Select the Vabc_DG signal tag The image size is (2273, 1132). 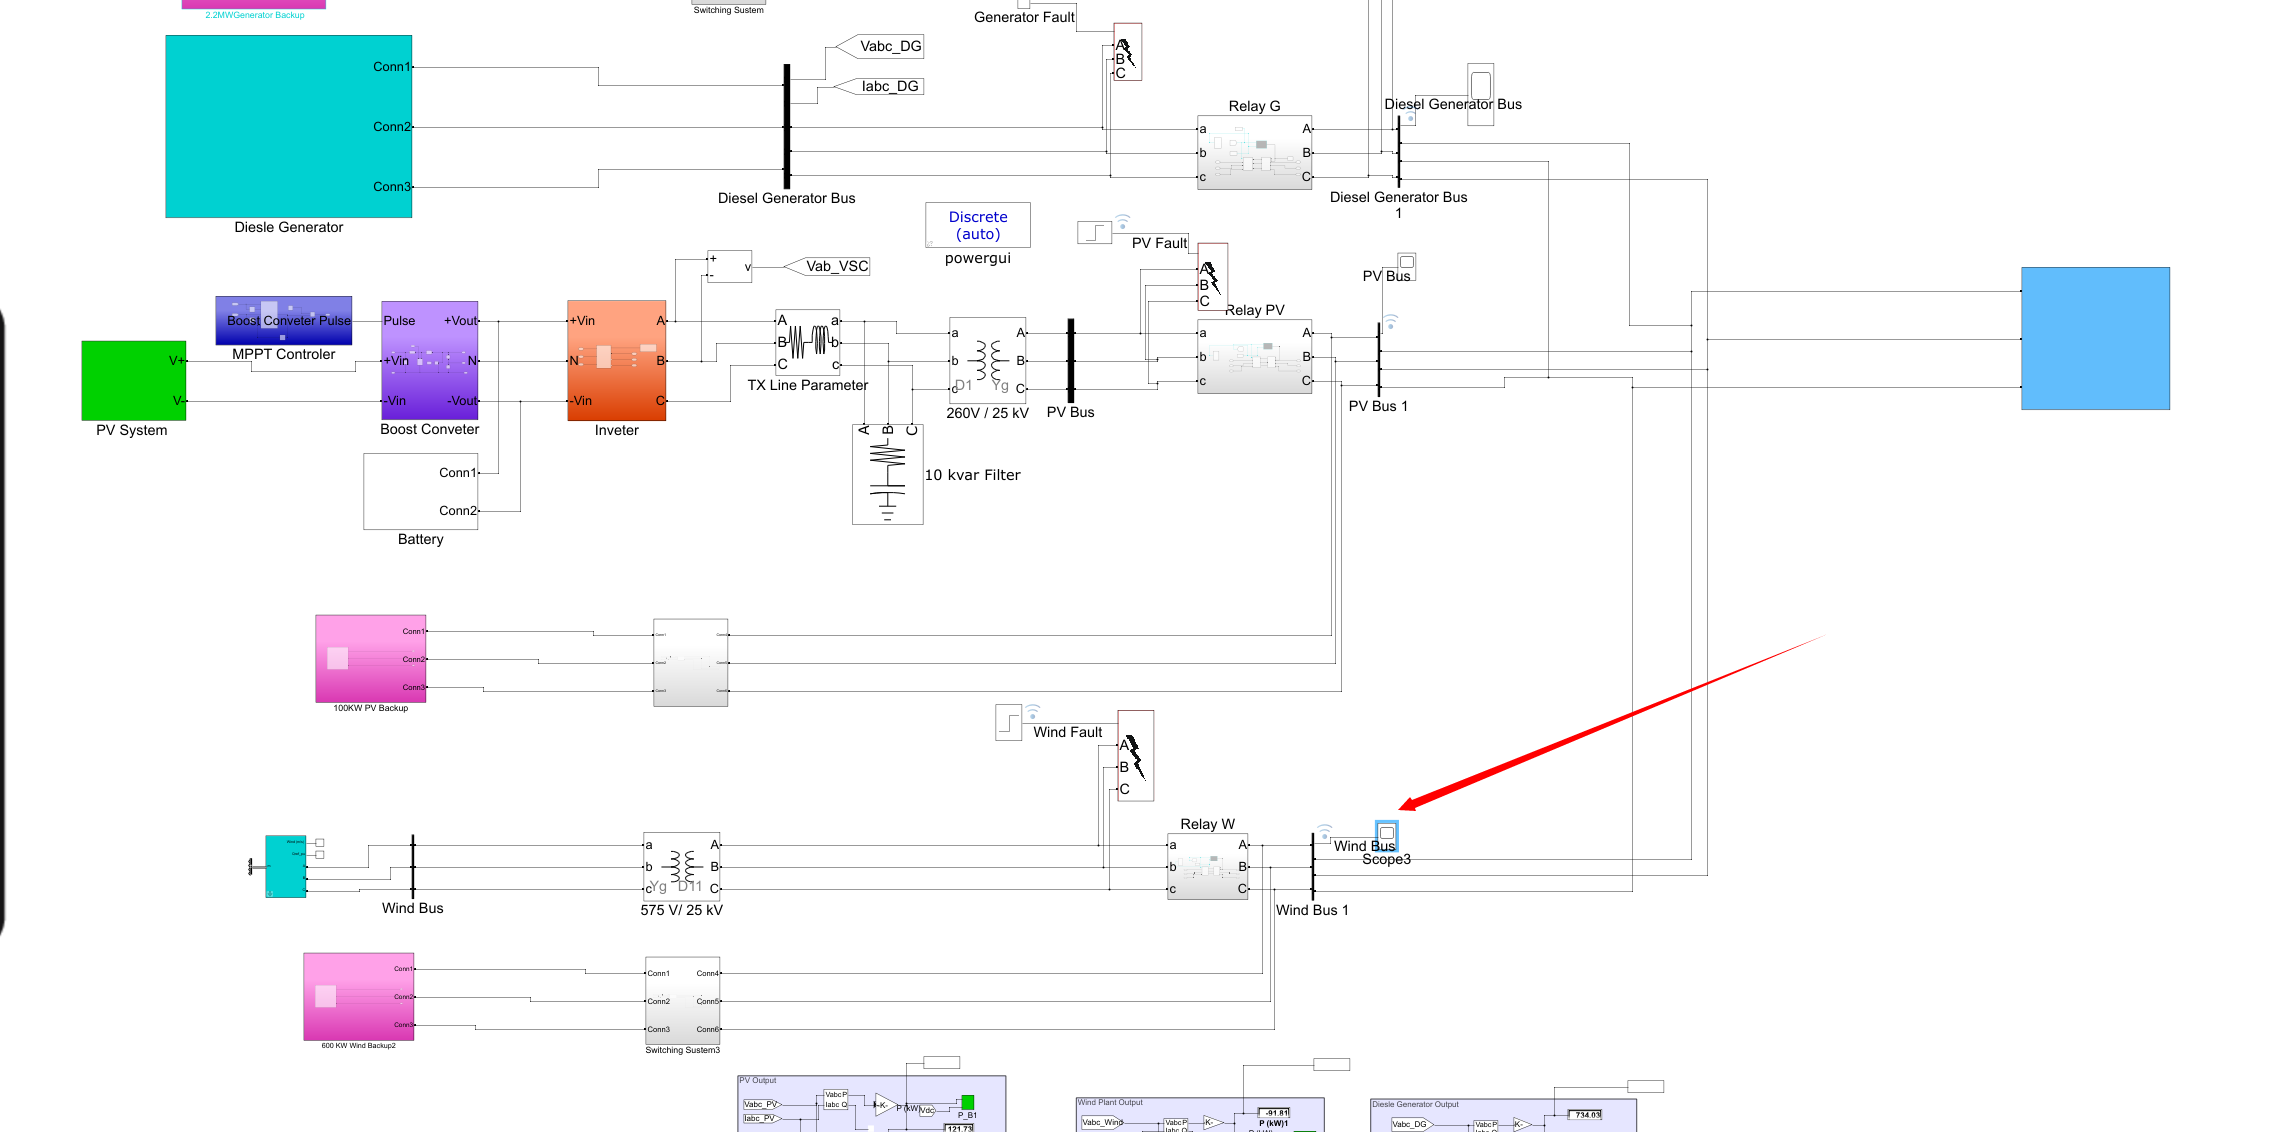tap(880, 46)
